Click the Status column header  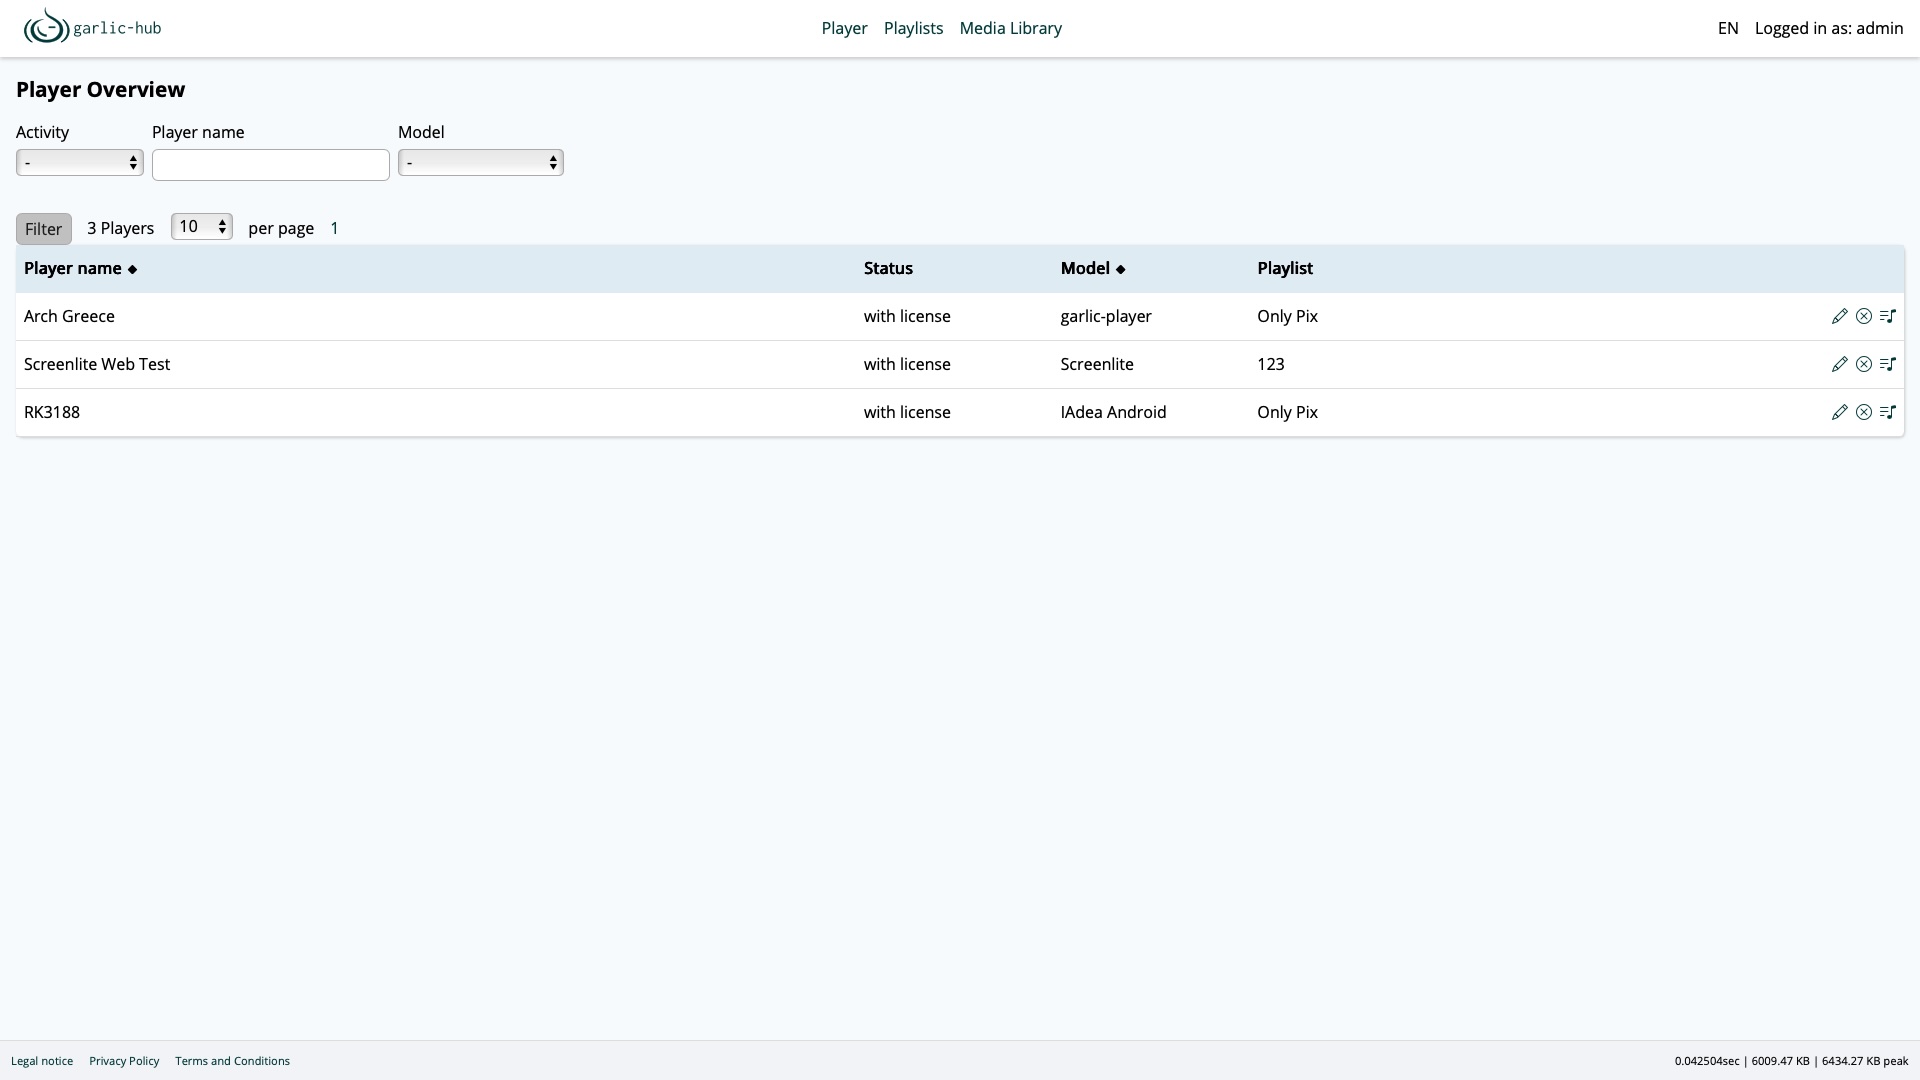click(888, 268)
